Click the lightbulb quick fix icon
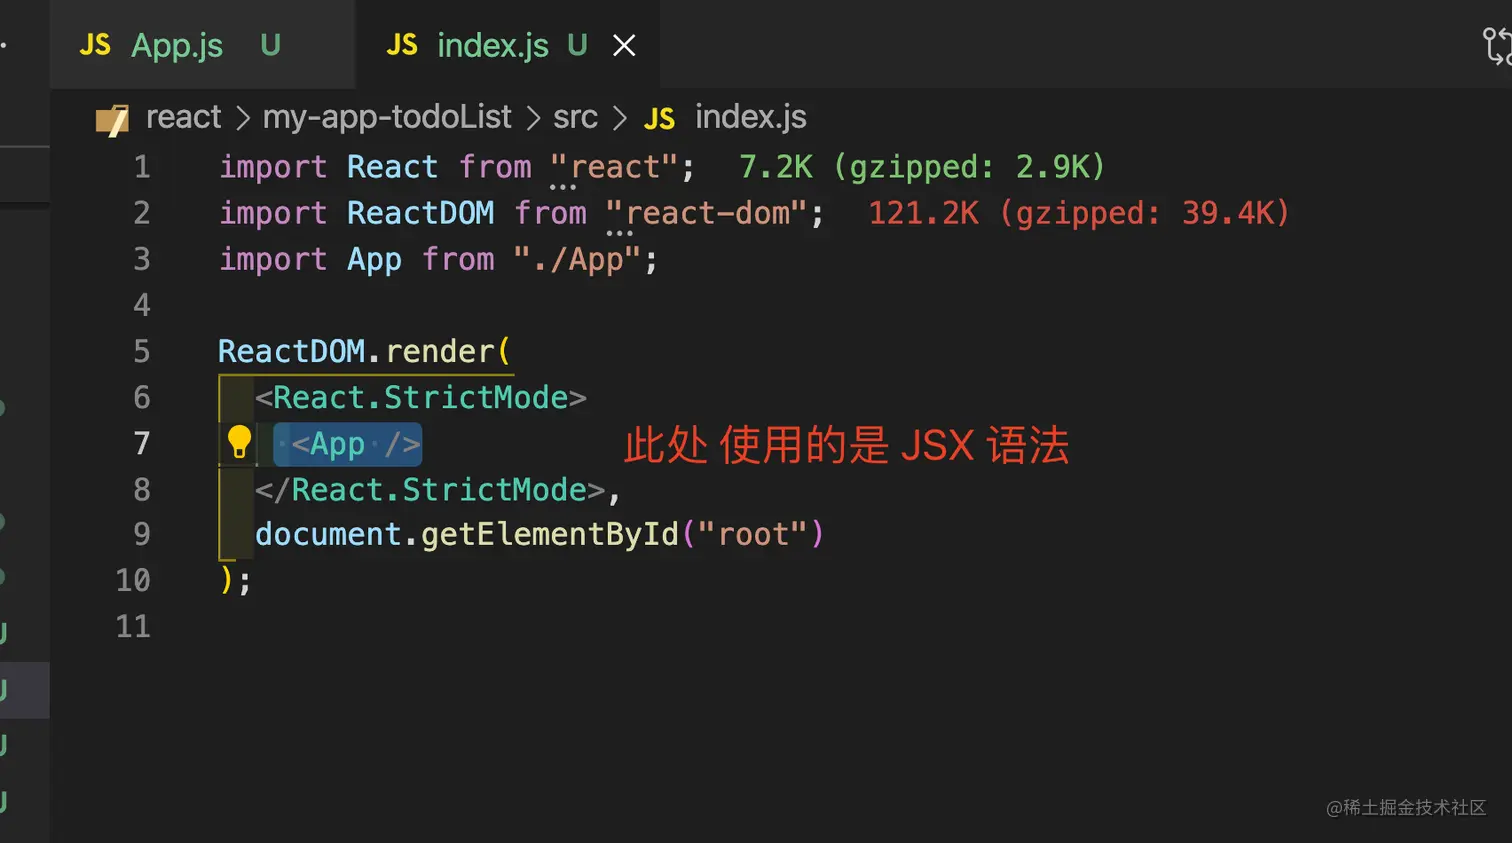Image resolution: width=1512 pixels, height=843 pixels. [239, 441]
